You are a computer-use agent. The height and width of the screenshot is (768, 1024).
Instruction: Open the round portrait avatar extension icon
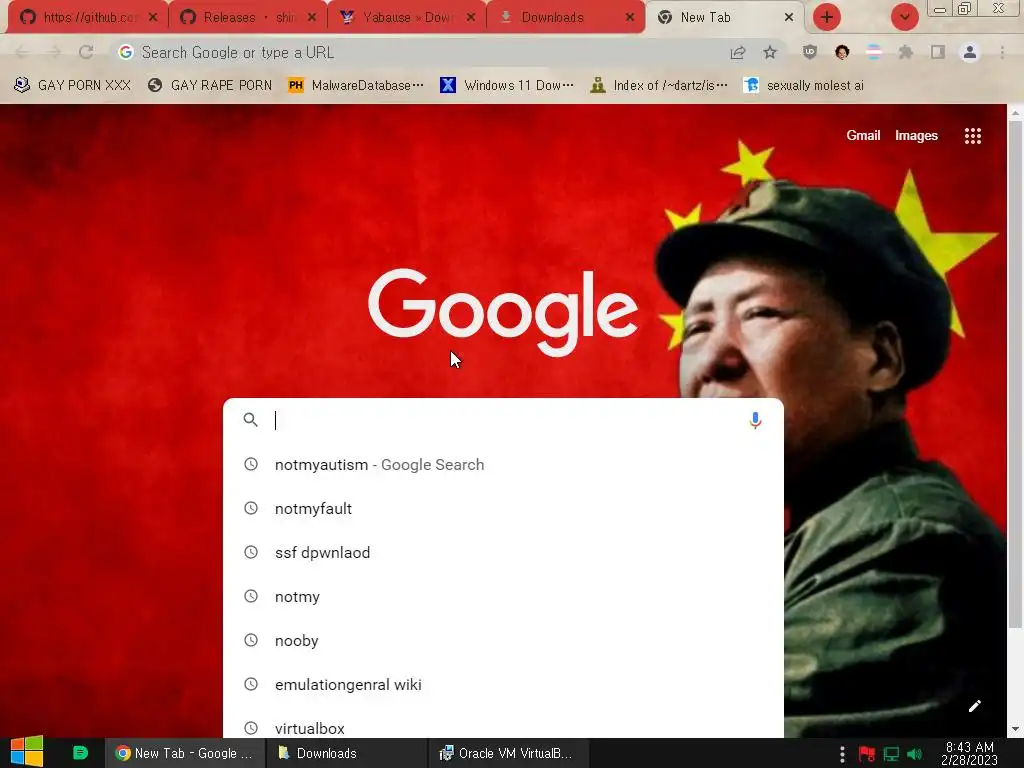coord(842,52)
